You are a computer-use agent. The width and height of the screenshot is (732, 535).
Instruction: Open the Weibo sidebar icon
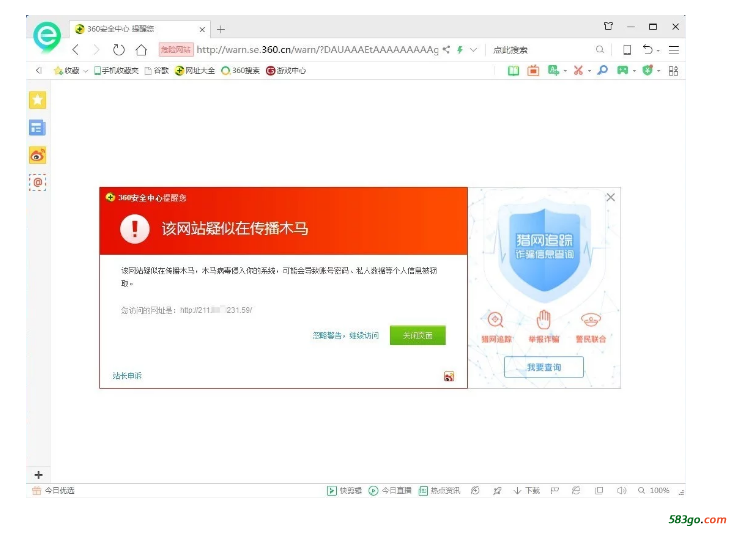coord(37,155)
